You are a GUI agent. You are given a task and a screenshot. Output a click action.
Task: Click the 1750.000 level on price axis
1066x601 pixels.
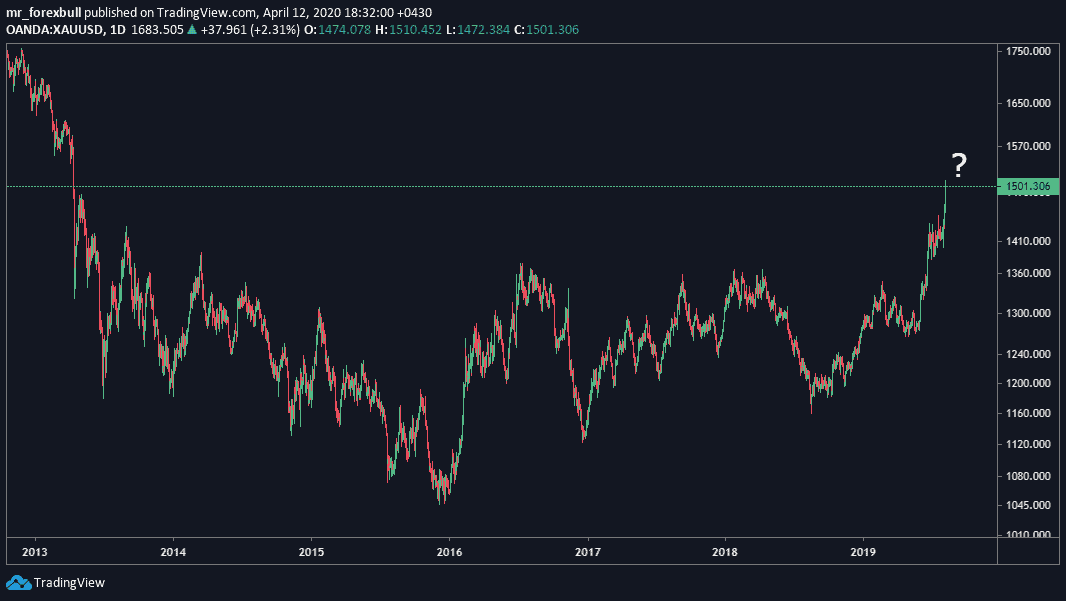[x=1029, y=50]
